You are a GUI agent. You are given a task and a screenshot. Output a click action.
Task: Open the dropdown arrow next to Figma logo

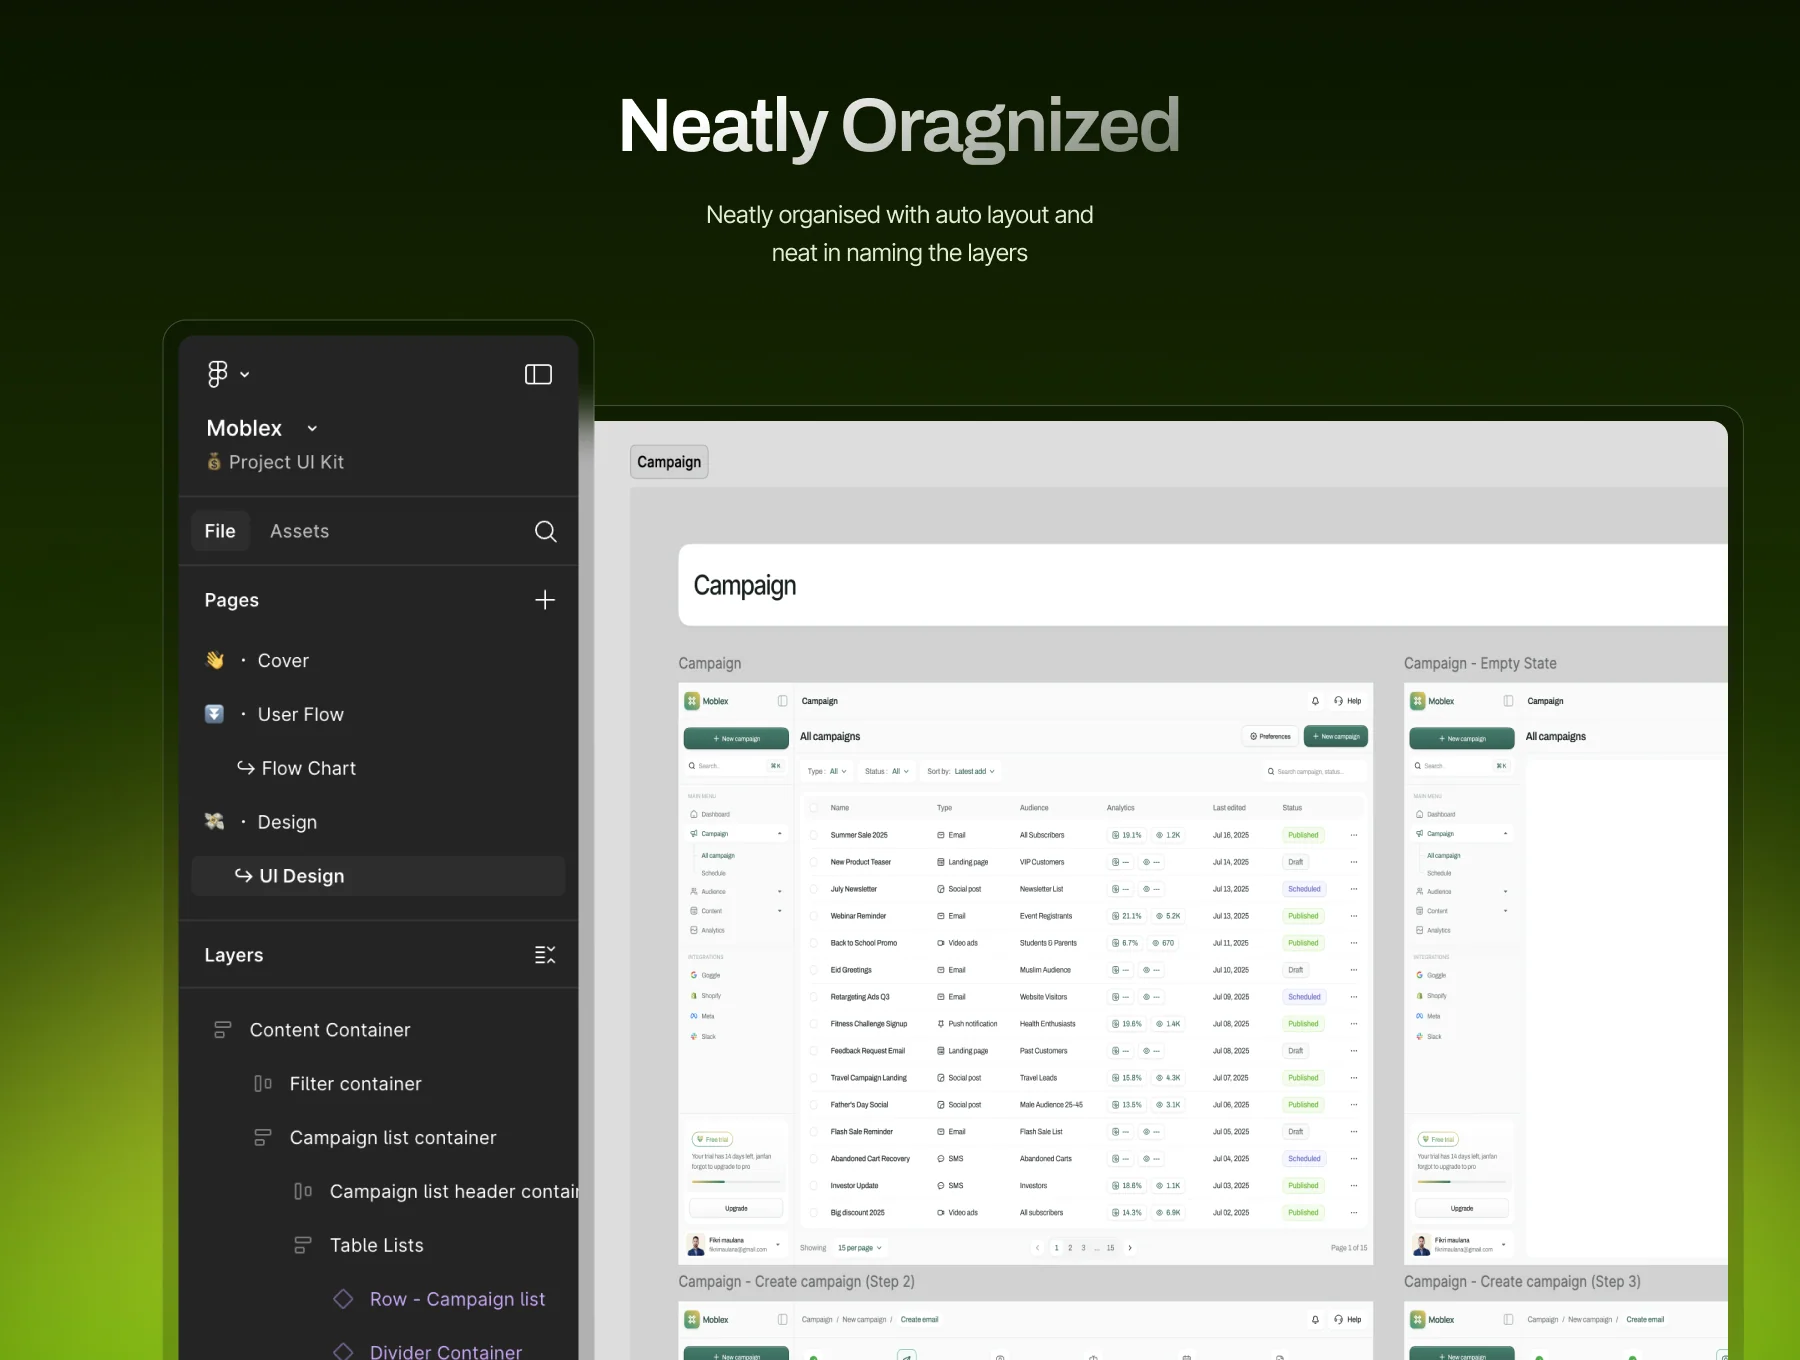[245, 375]
